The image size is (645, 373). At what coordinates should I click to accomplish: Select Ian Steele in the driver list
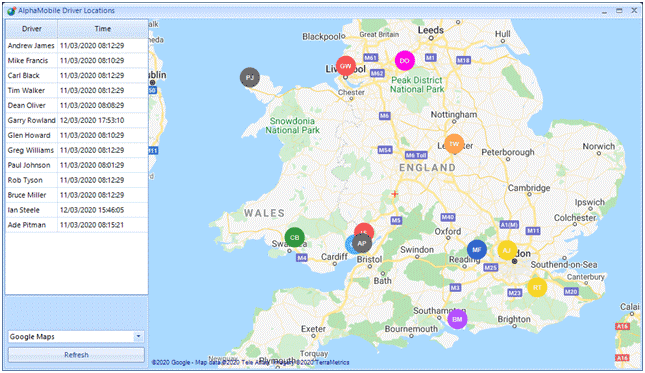click(77, 210)
